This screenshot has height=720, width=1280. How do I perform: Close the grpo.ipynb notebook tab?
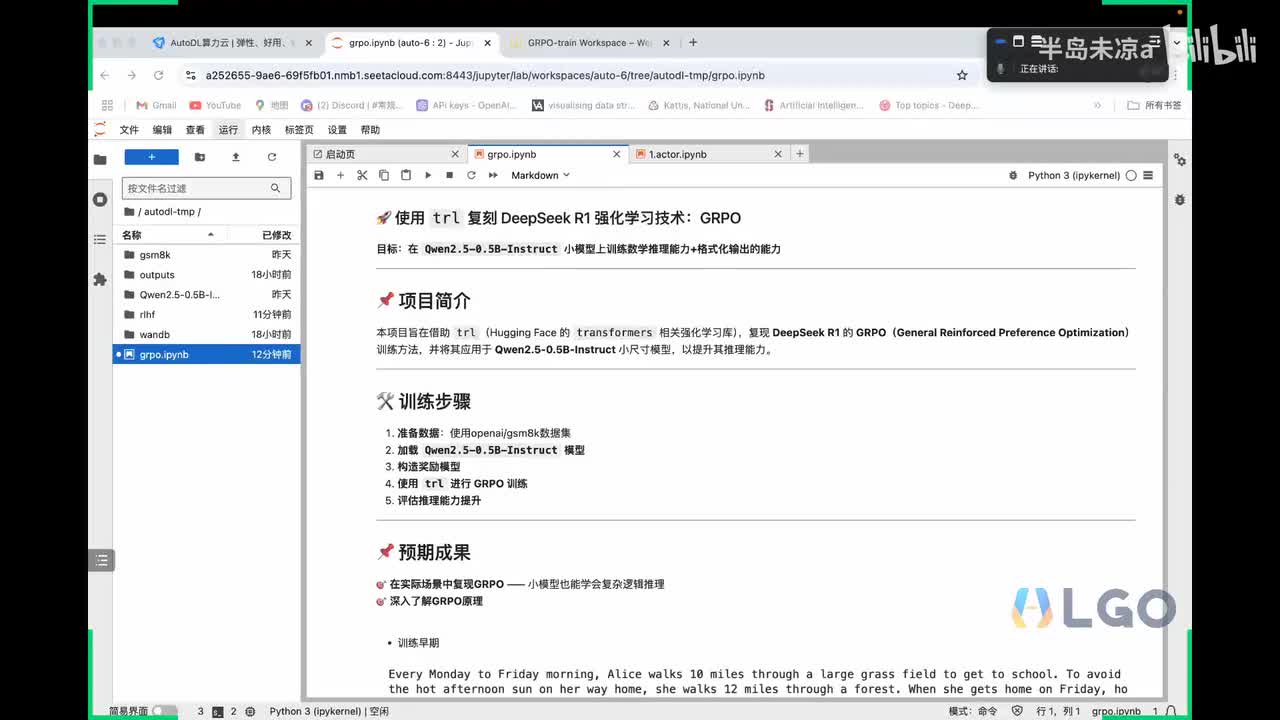[616, 154]
